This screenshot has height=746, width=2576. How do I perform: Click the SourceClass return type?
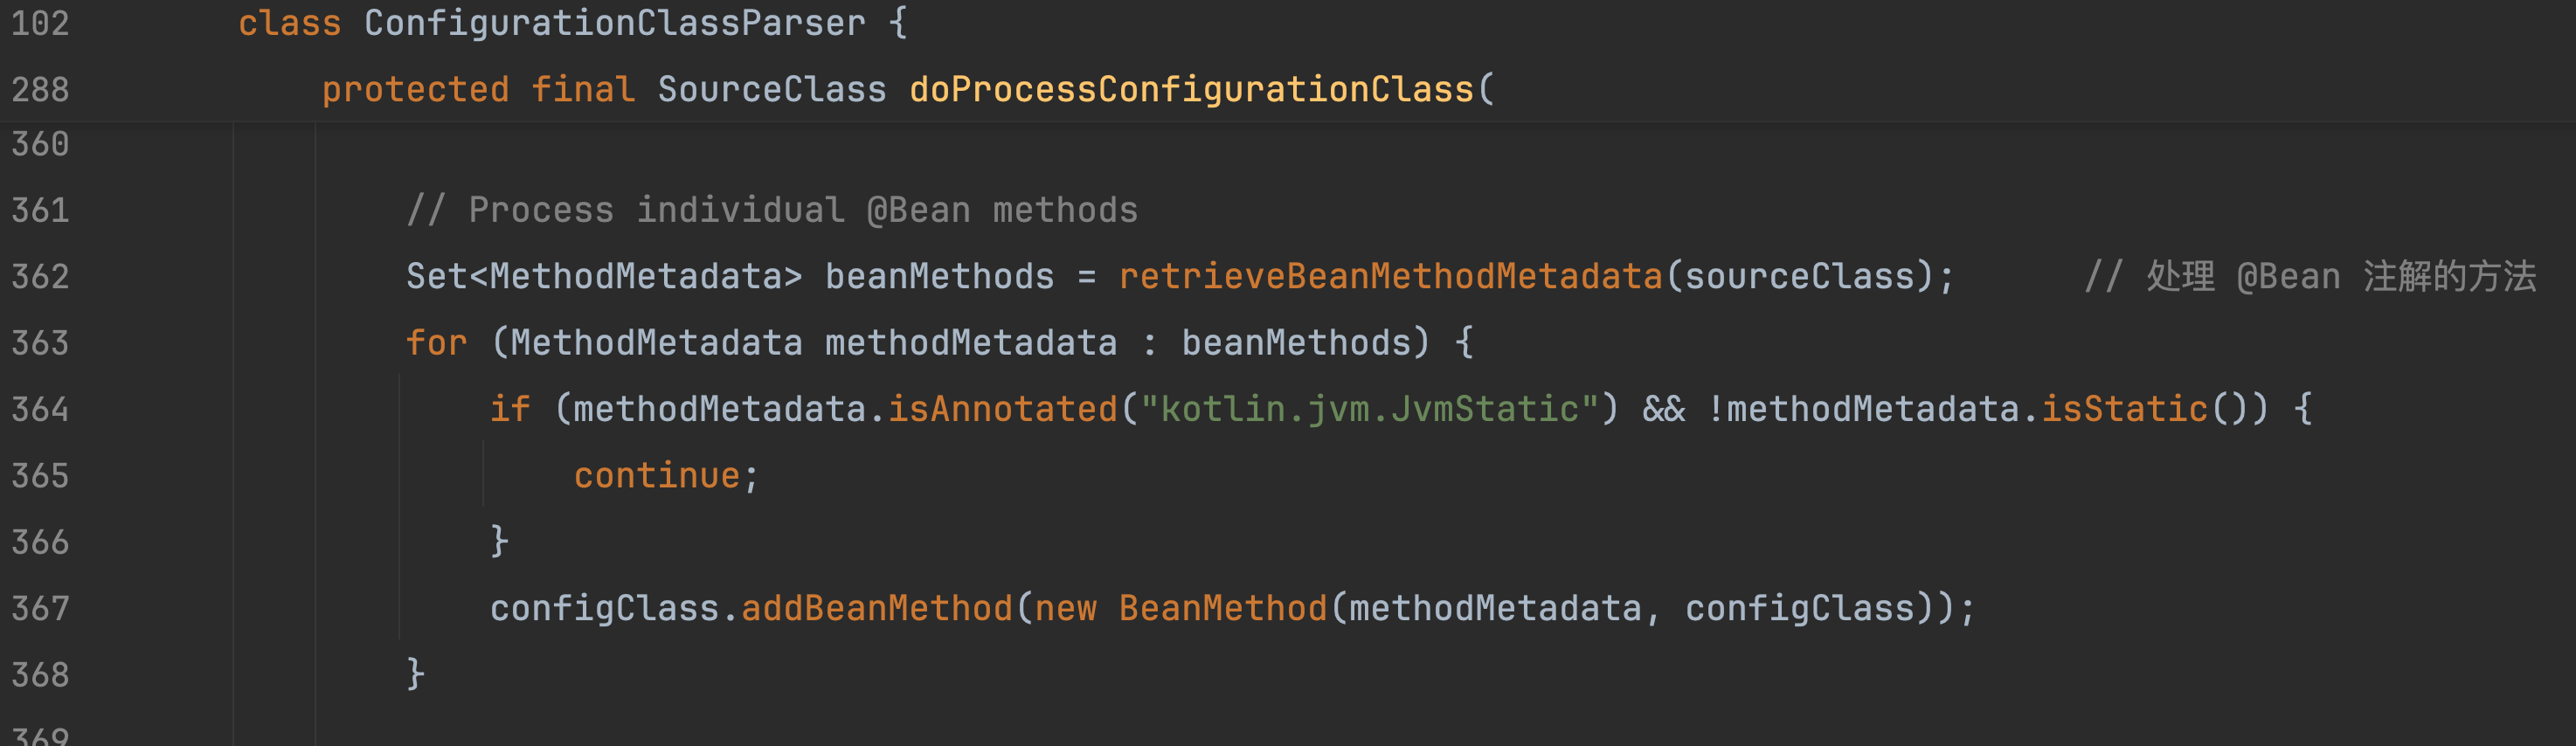[771, 90]
